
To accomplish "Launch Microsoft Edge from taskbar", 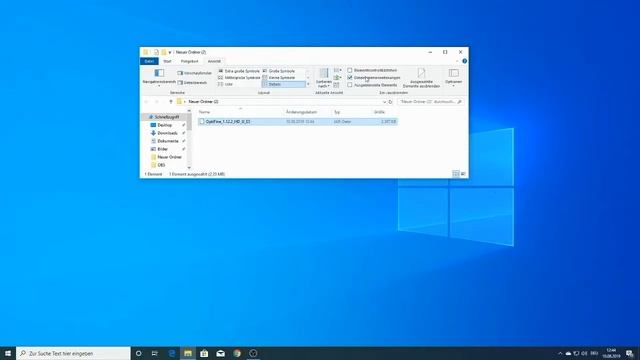I will point(171,353).
